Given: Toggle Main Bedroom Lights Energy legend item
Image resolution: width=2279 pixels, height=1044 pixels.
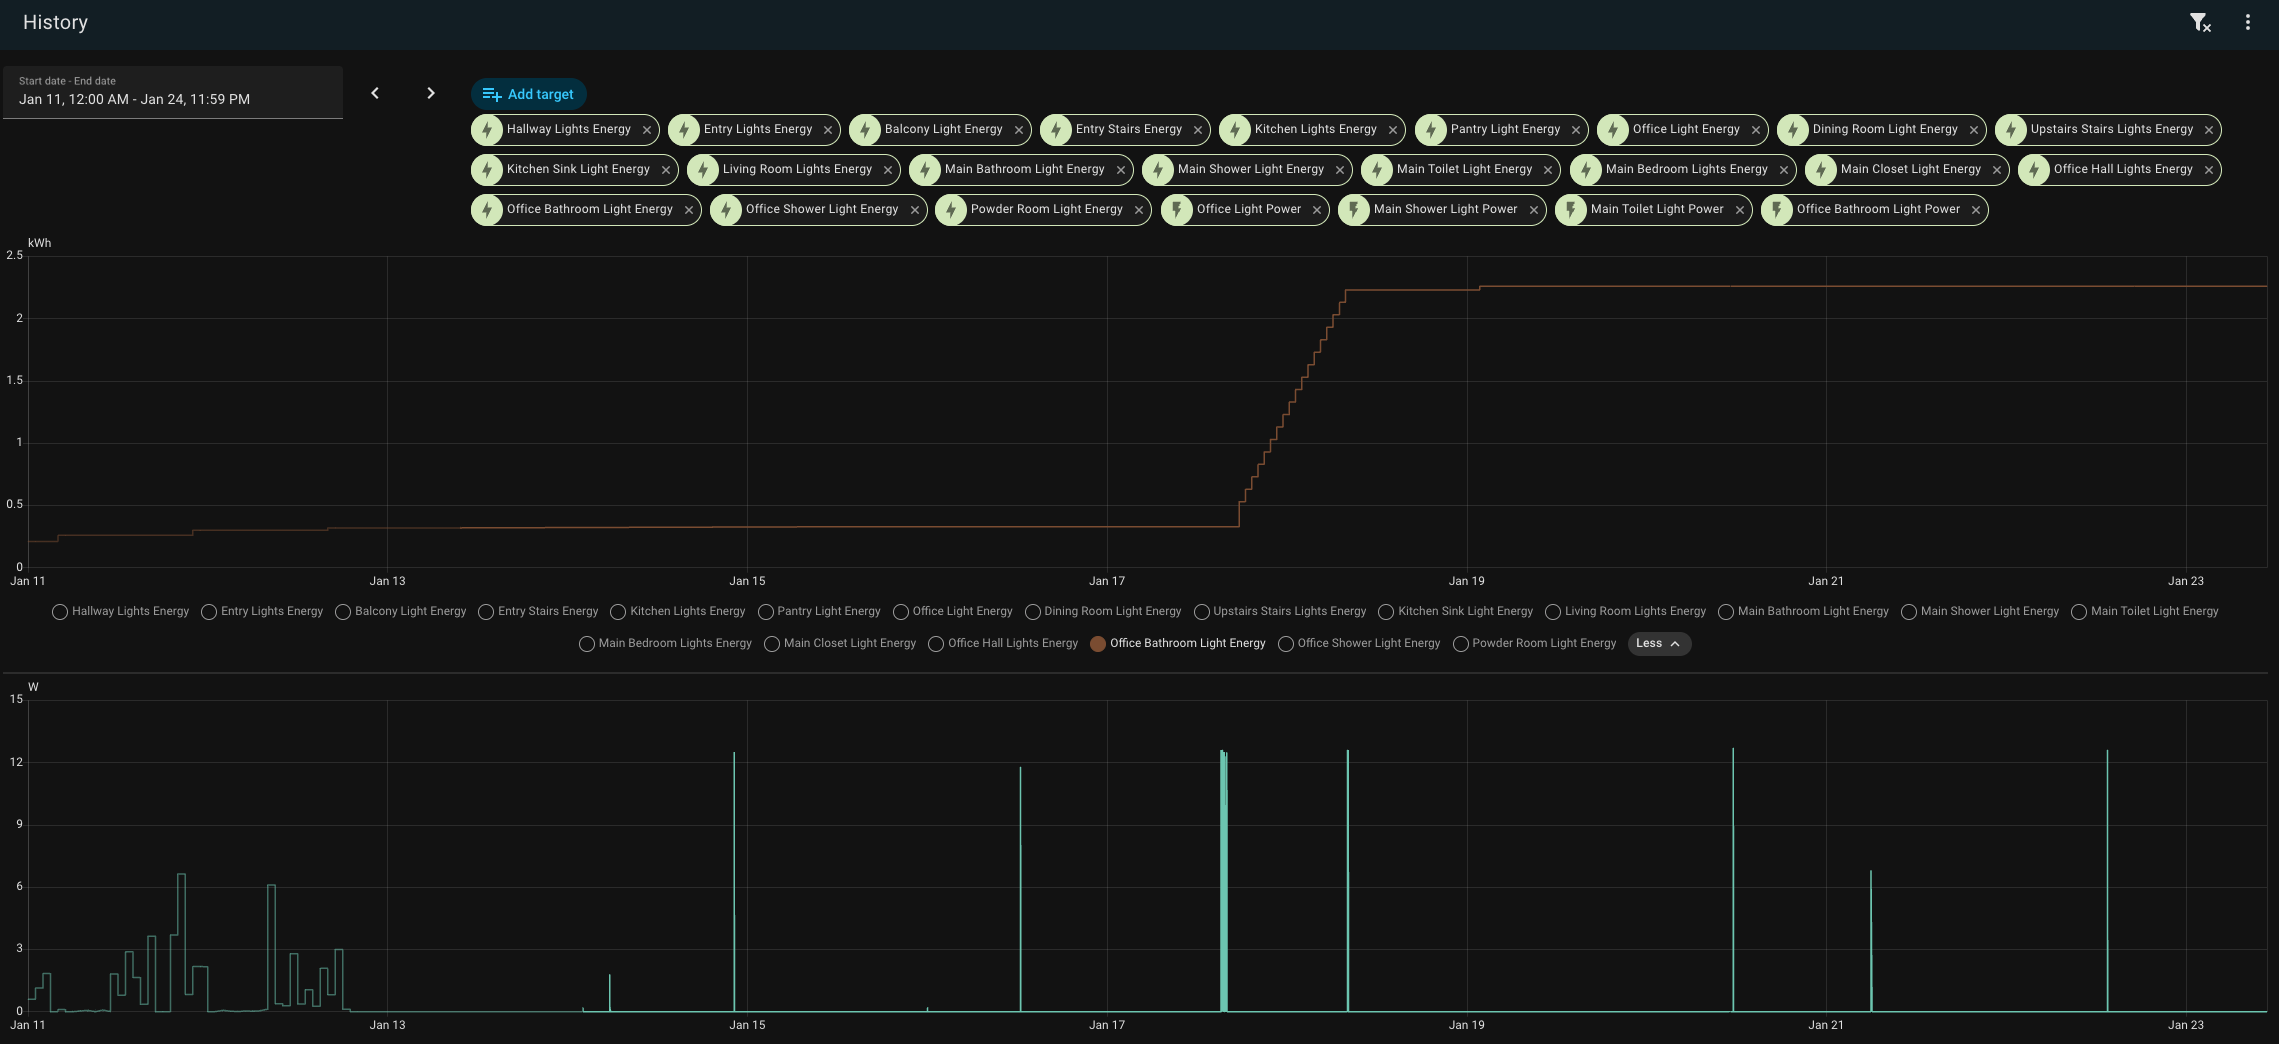Looking at the screenshot, I should click(x=665, y=644).
